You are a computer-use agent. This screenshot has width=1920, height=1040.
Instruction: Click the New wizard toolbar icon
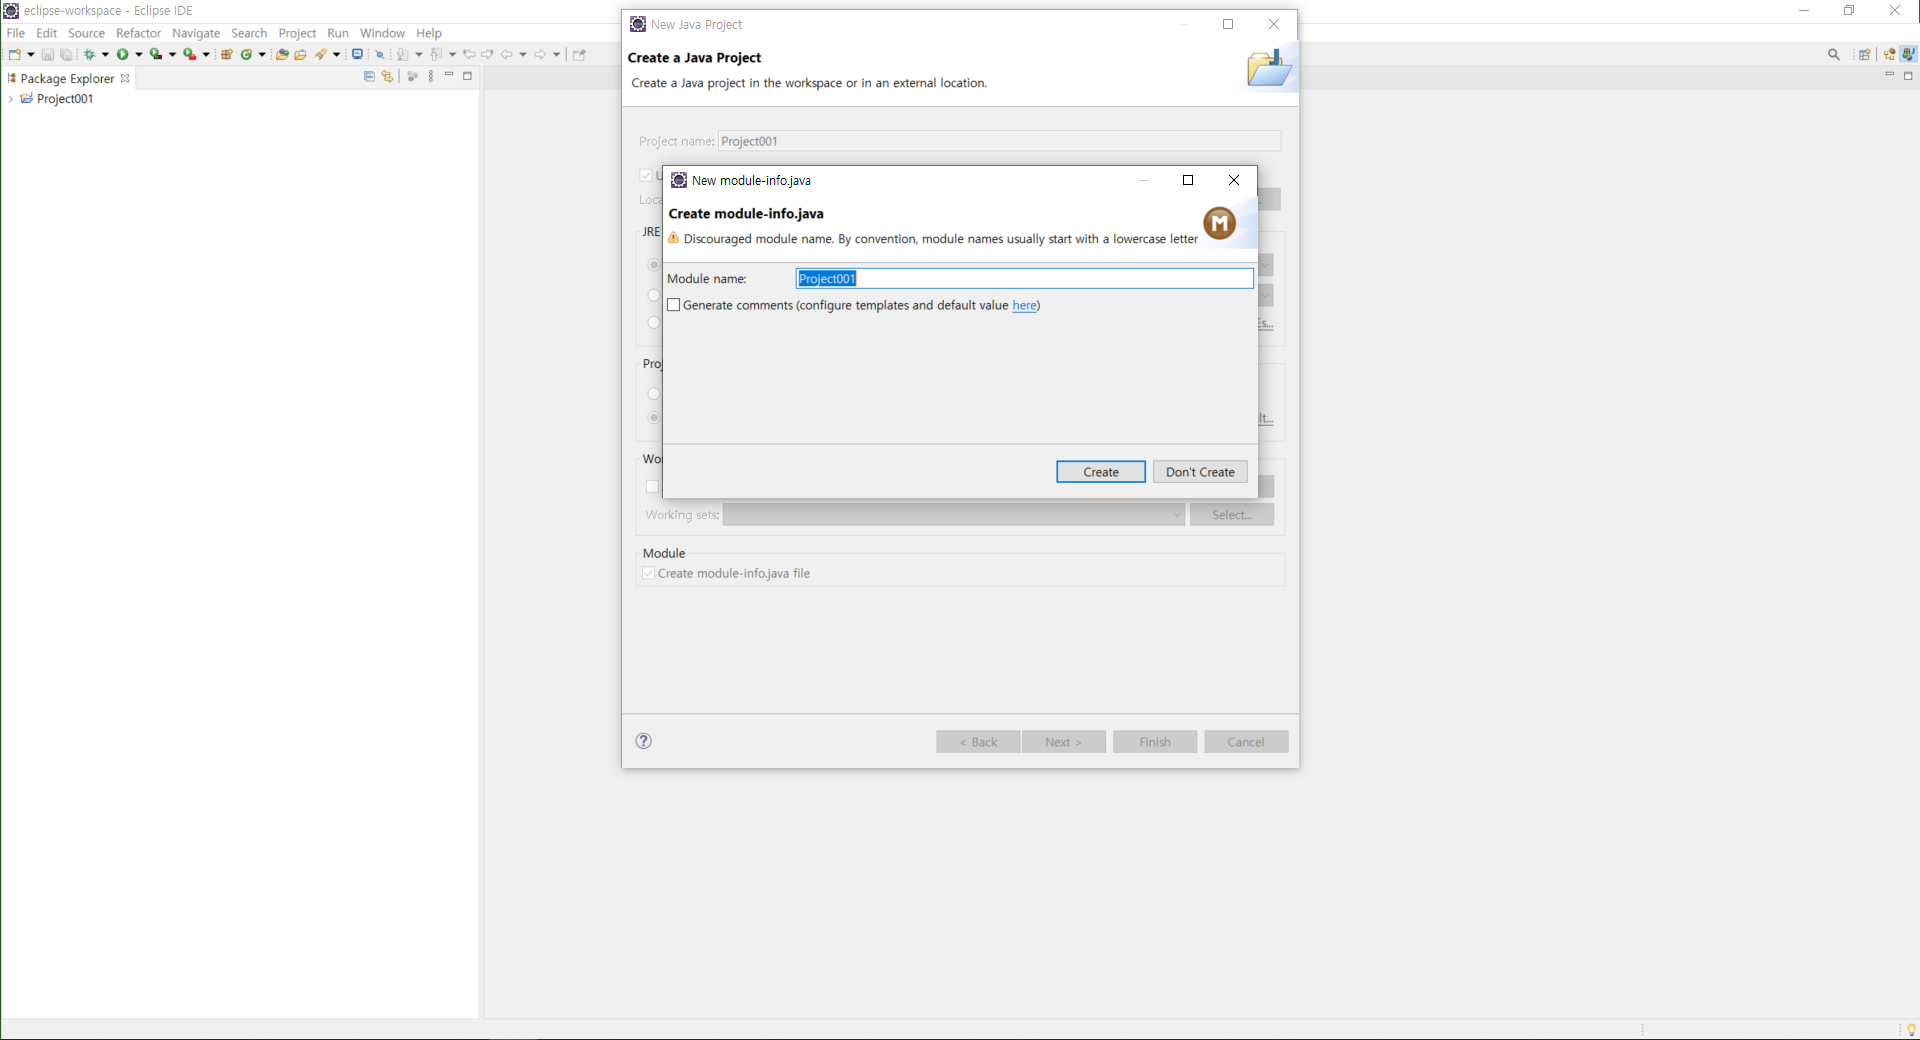tap(15, 54)
